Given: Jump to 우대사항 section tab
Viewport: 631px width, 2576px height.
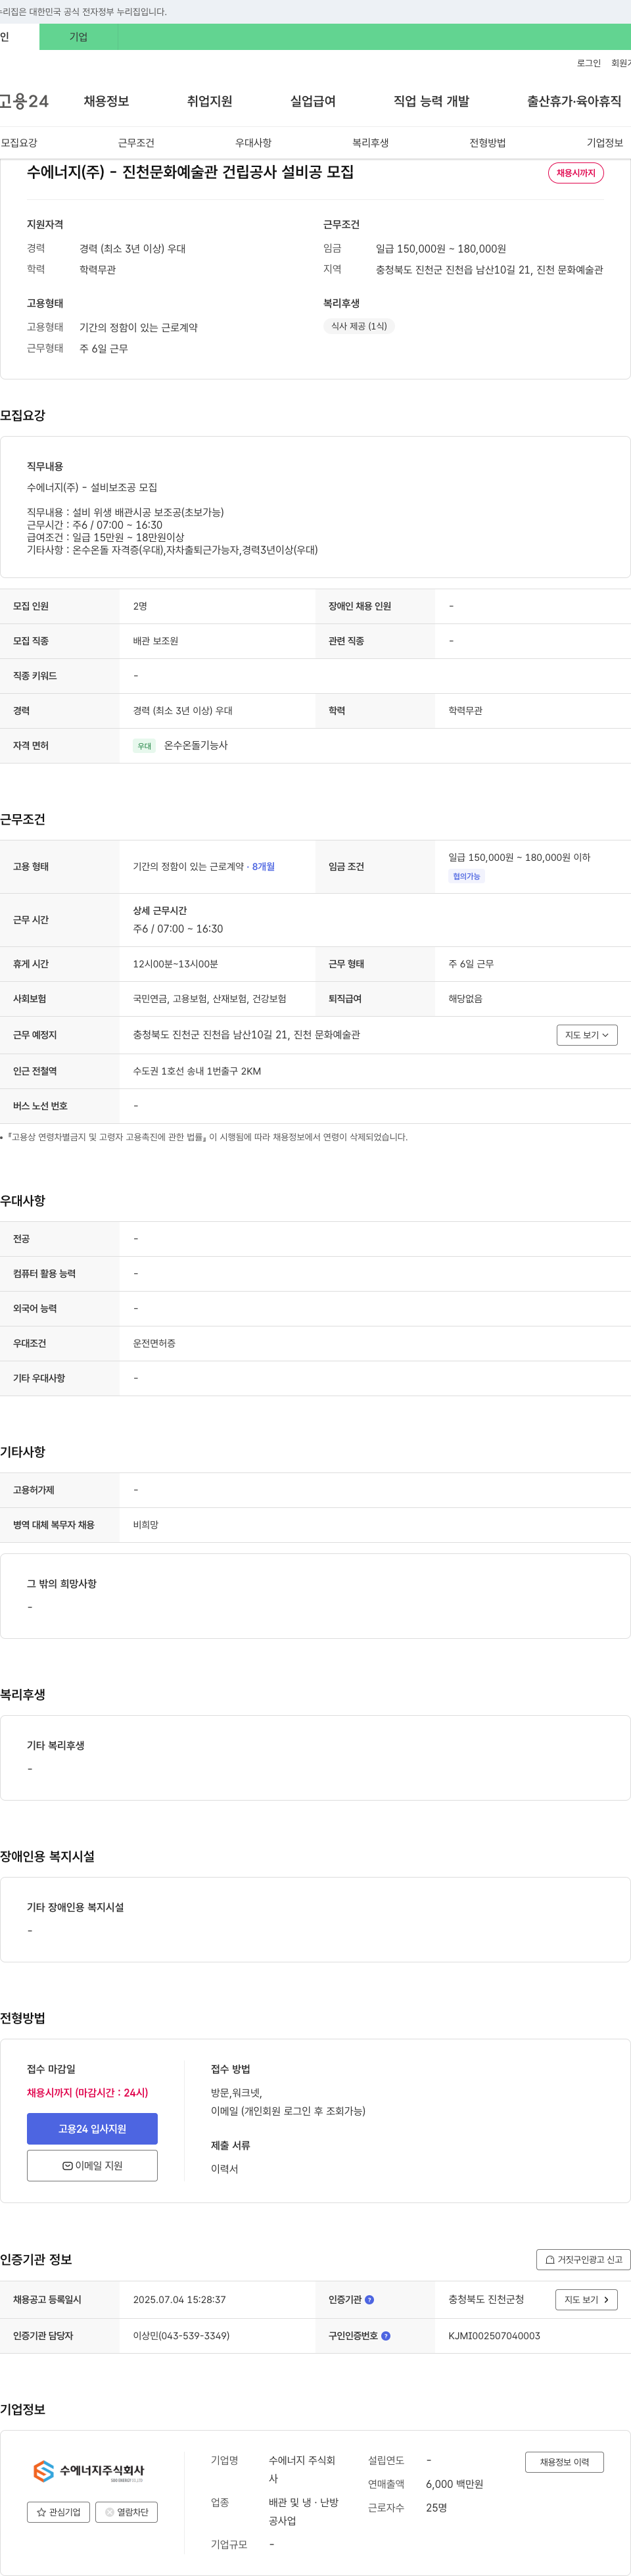Looking at the screenshot, I should (x=253, y=143).
